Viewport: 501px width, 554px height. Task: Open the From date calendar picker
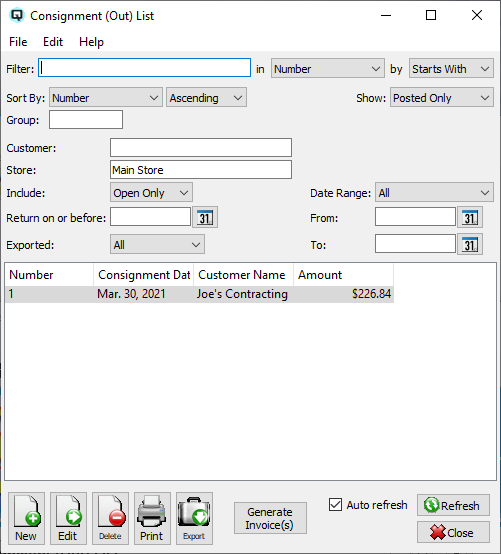coord(470,217)
